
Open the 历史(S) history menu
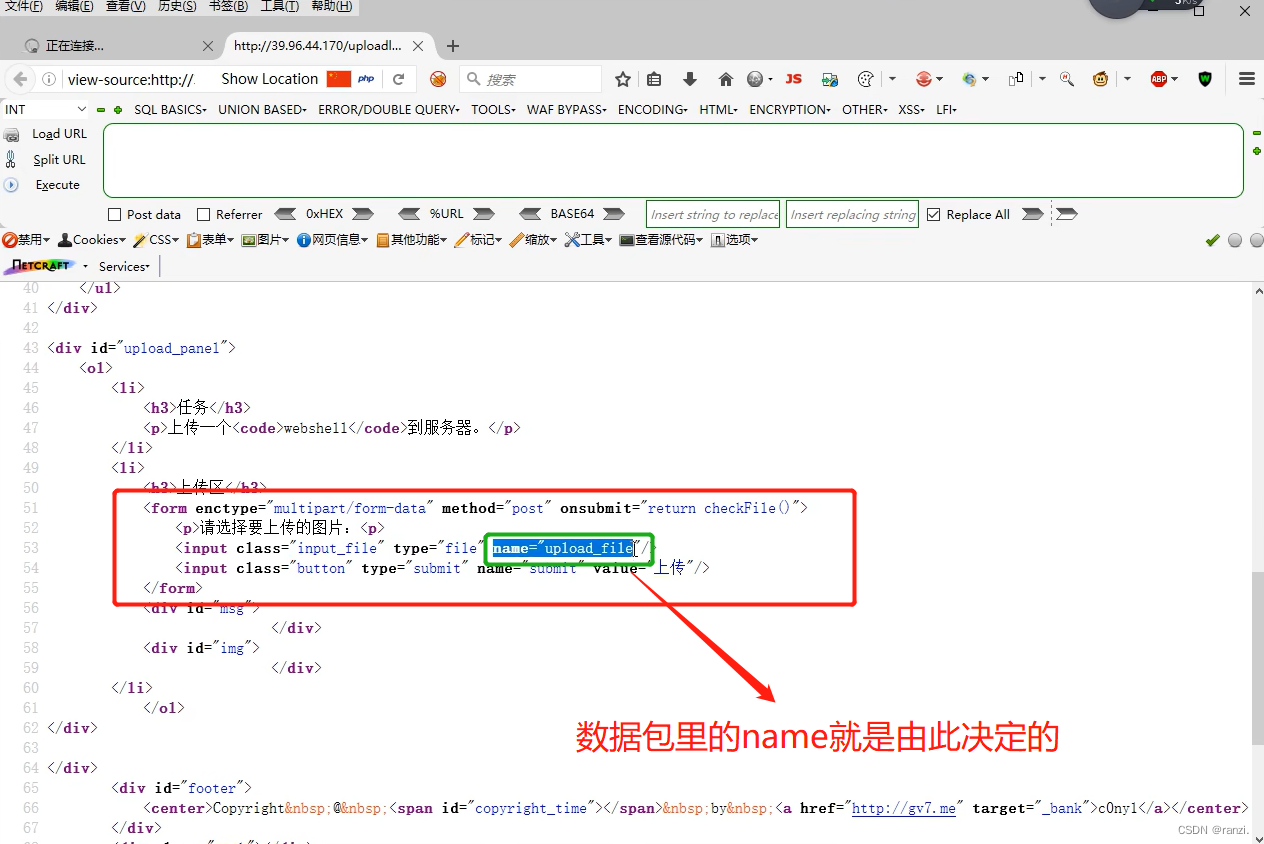[x=176, y=6]
